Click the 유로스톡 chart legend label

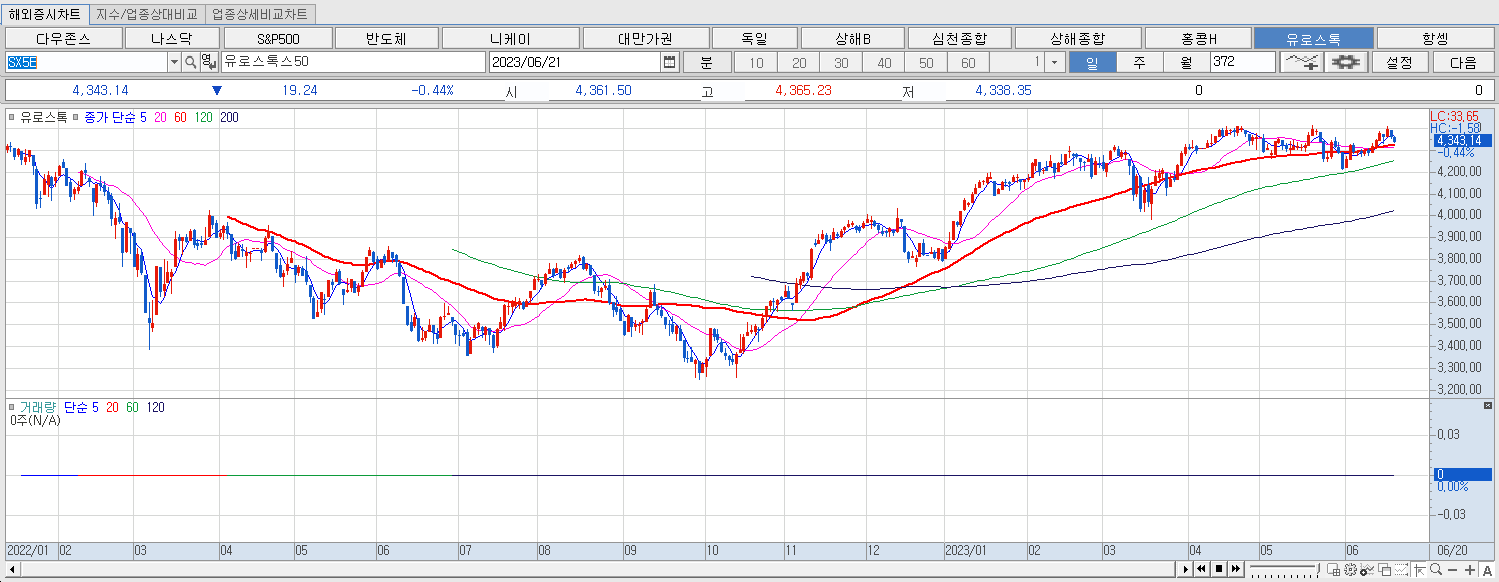pyautogui.click(x=43, y=117)
